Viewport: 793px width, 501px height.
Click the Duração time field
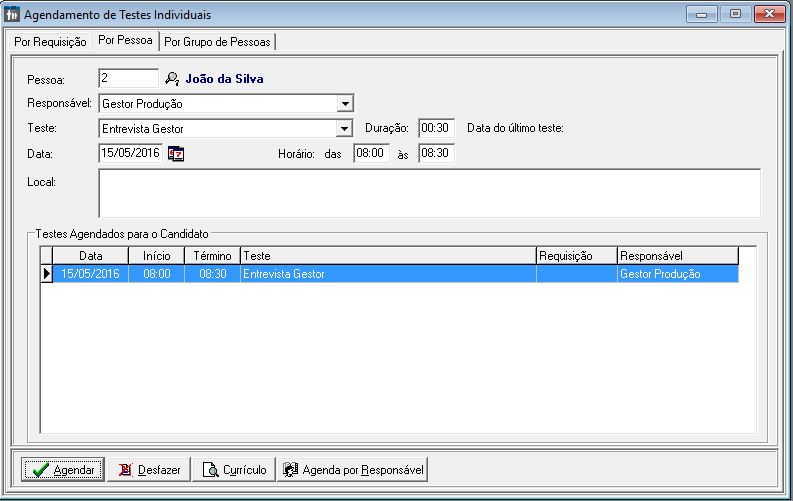(436, 128)
